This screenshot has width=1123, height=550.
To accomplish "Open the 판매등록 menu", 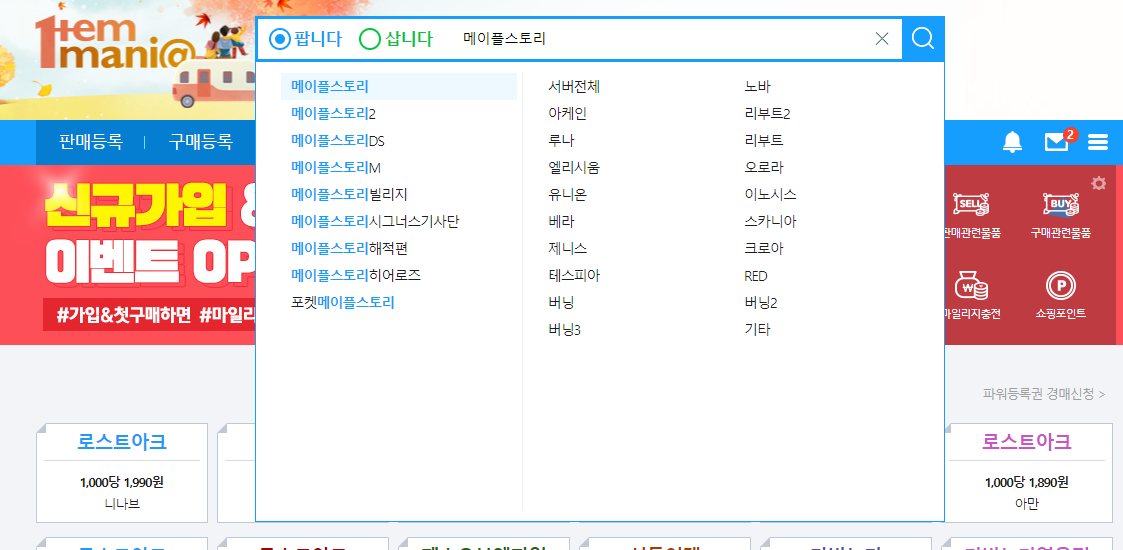I will coord(91,142).
